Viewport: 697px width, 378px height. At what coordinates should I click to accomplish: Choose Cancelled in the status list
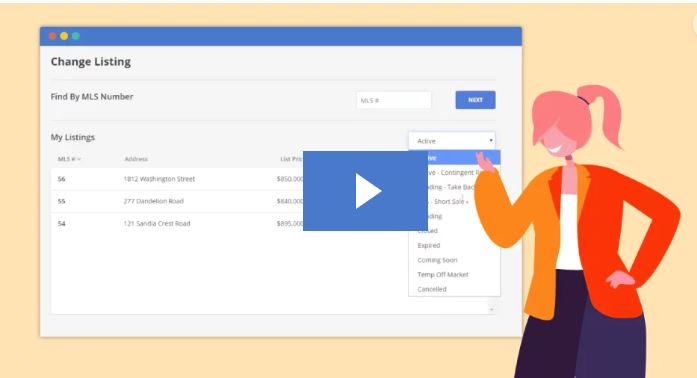click(x=432, y=289)
